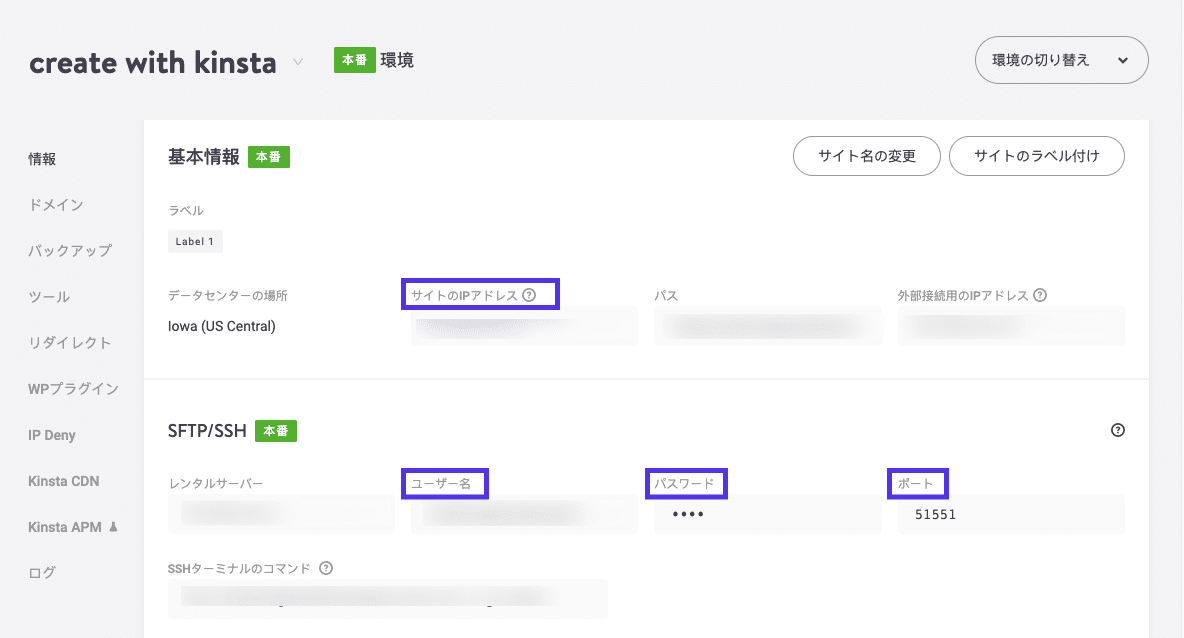Open the サイトのIPアドレス help tooltip icon
This screenshot has width=1184, height=638.
coord(530,294)
